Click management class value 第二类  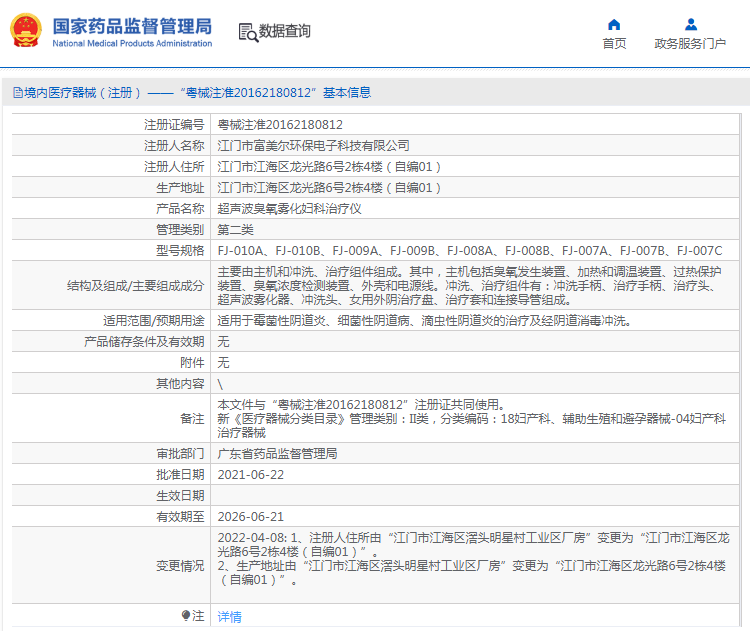point(235,230)
